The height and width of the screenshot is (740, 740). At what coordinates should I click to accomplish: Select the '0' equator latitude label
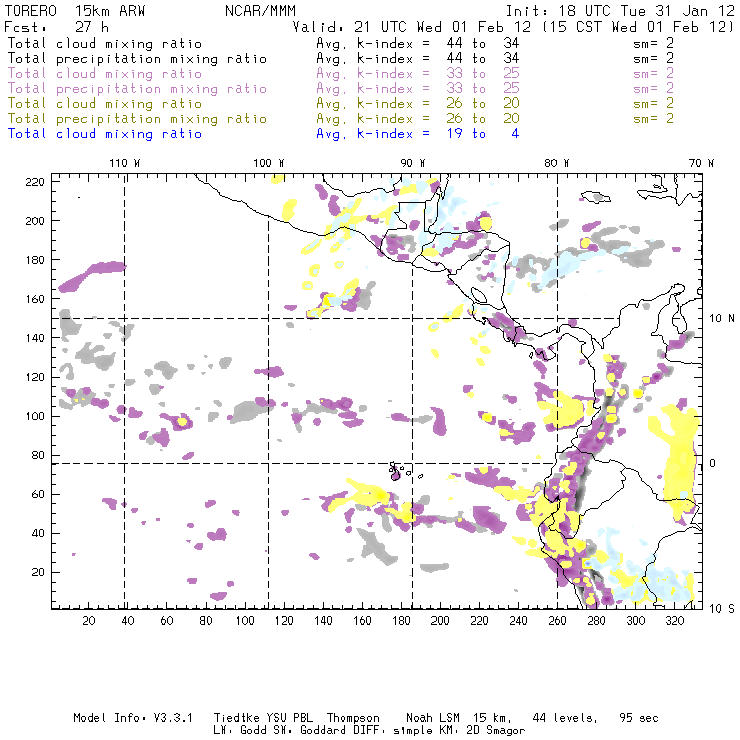pos(712,463)
